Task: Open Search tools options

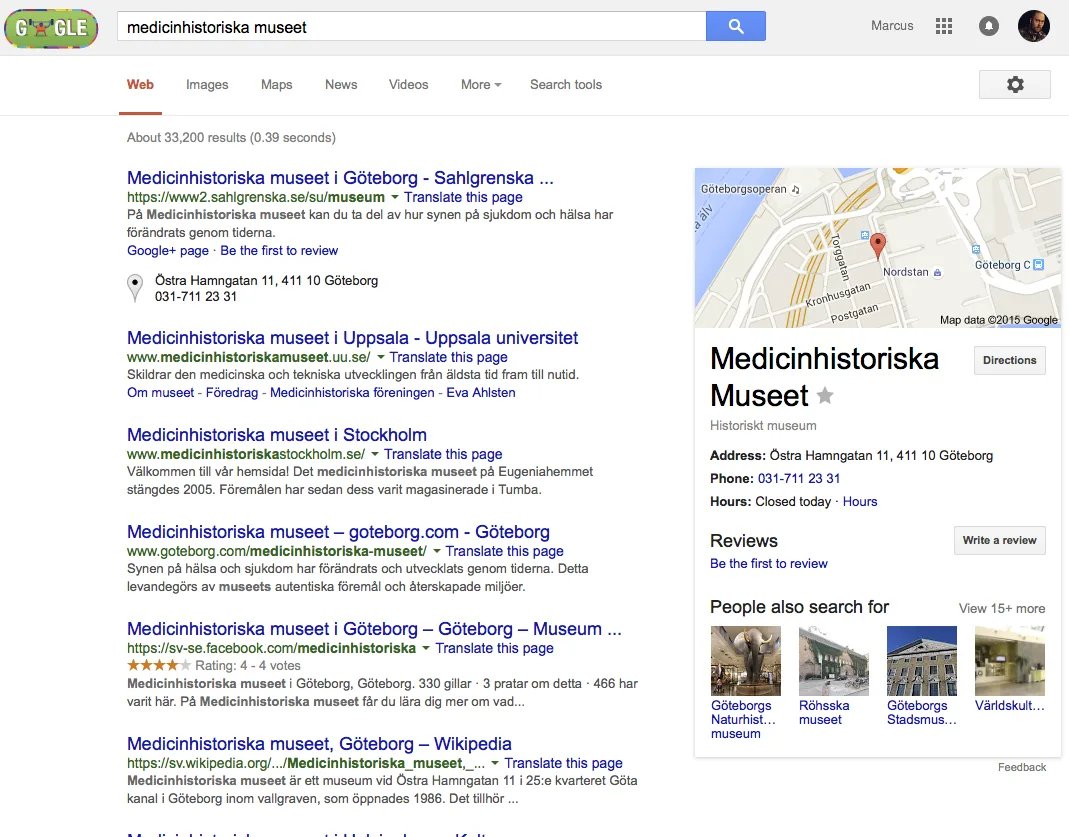Action: pyautogui.click(x=566, y=85)
